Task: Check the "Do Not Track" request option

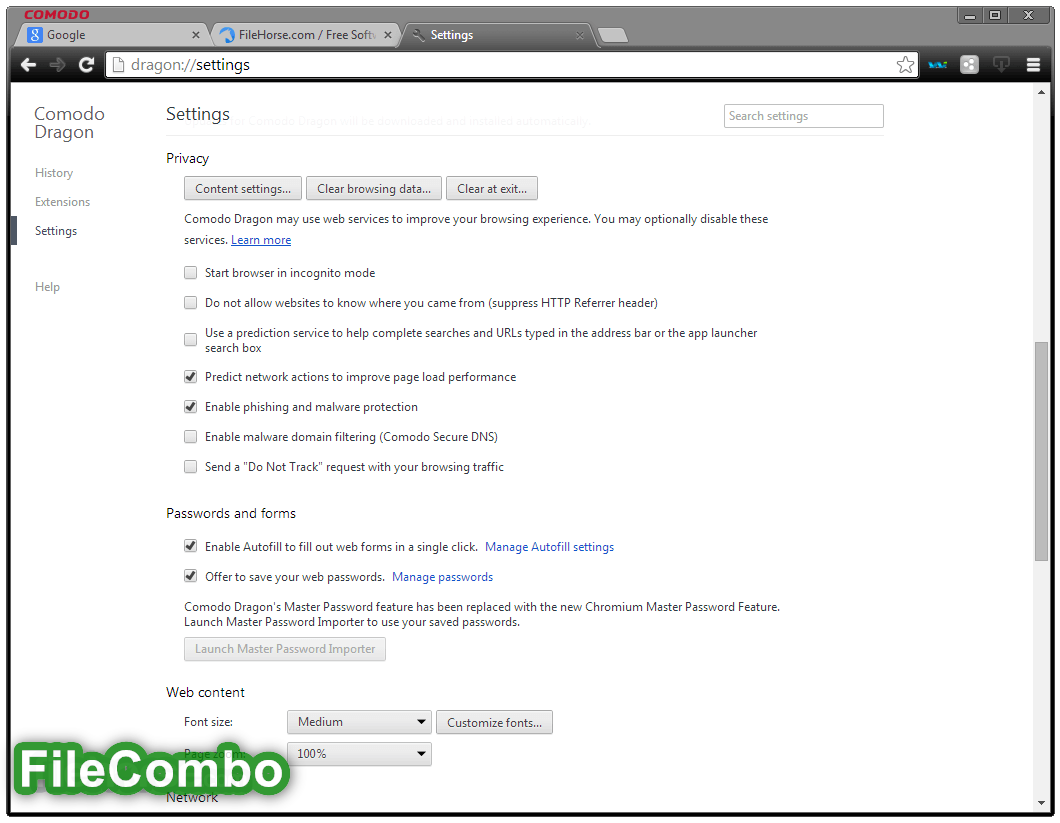Action: coord(191,467)
